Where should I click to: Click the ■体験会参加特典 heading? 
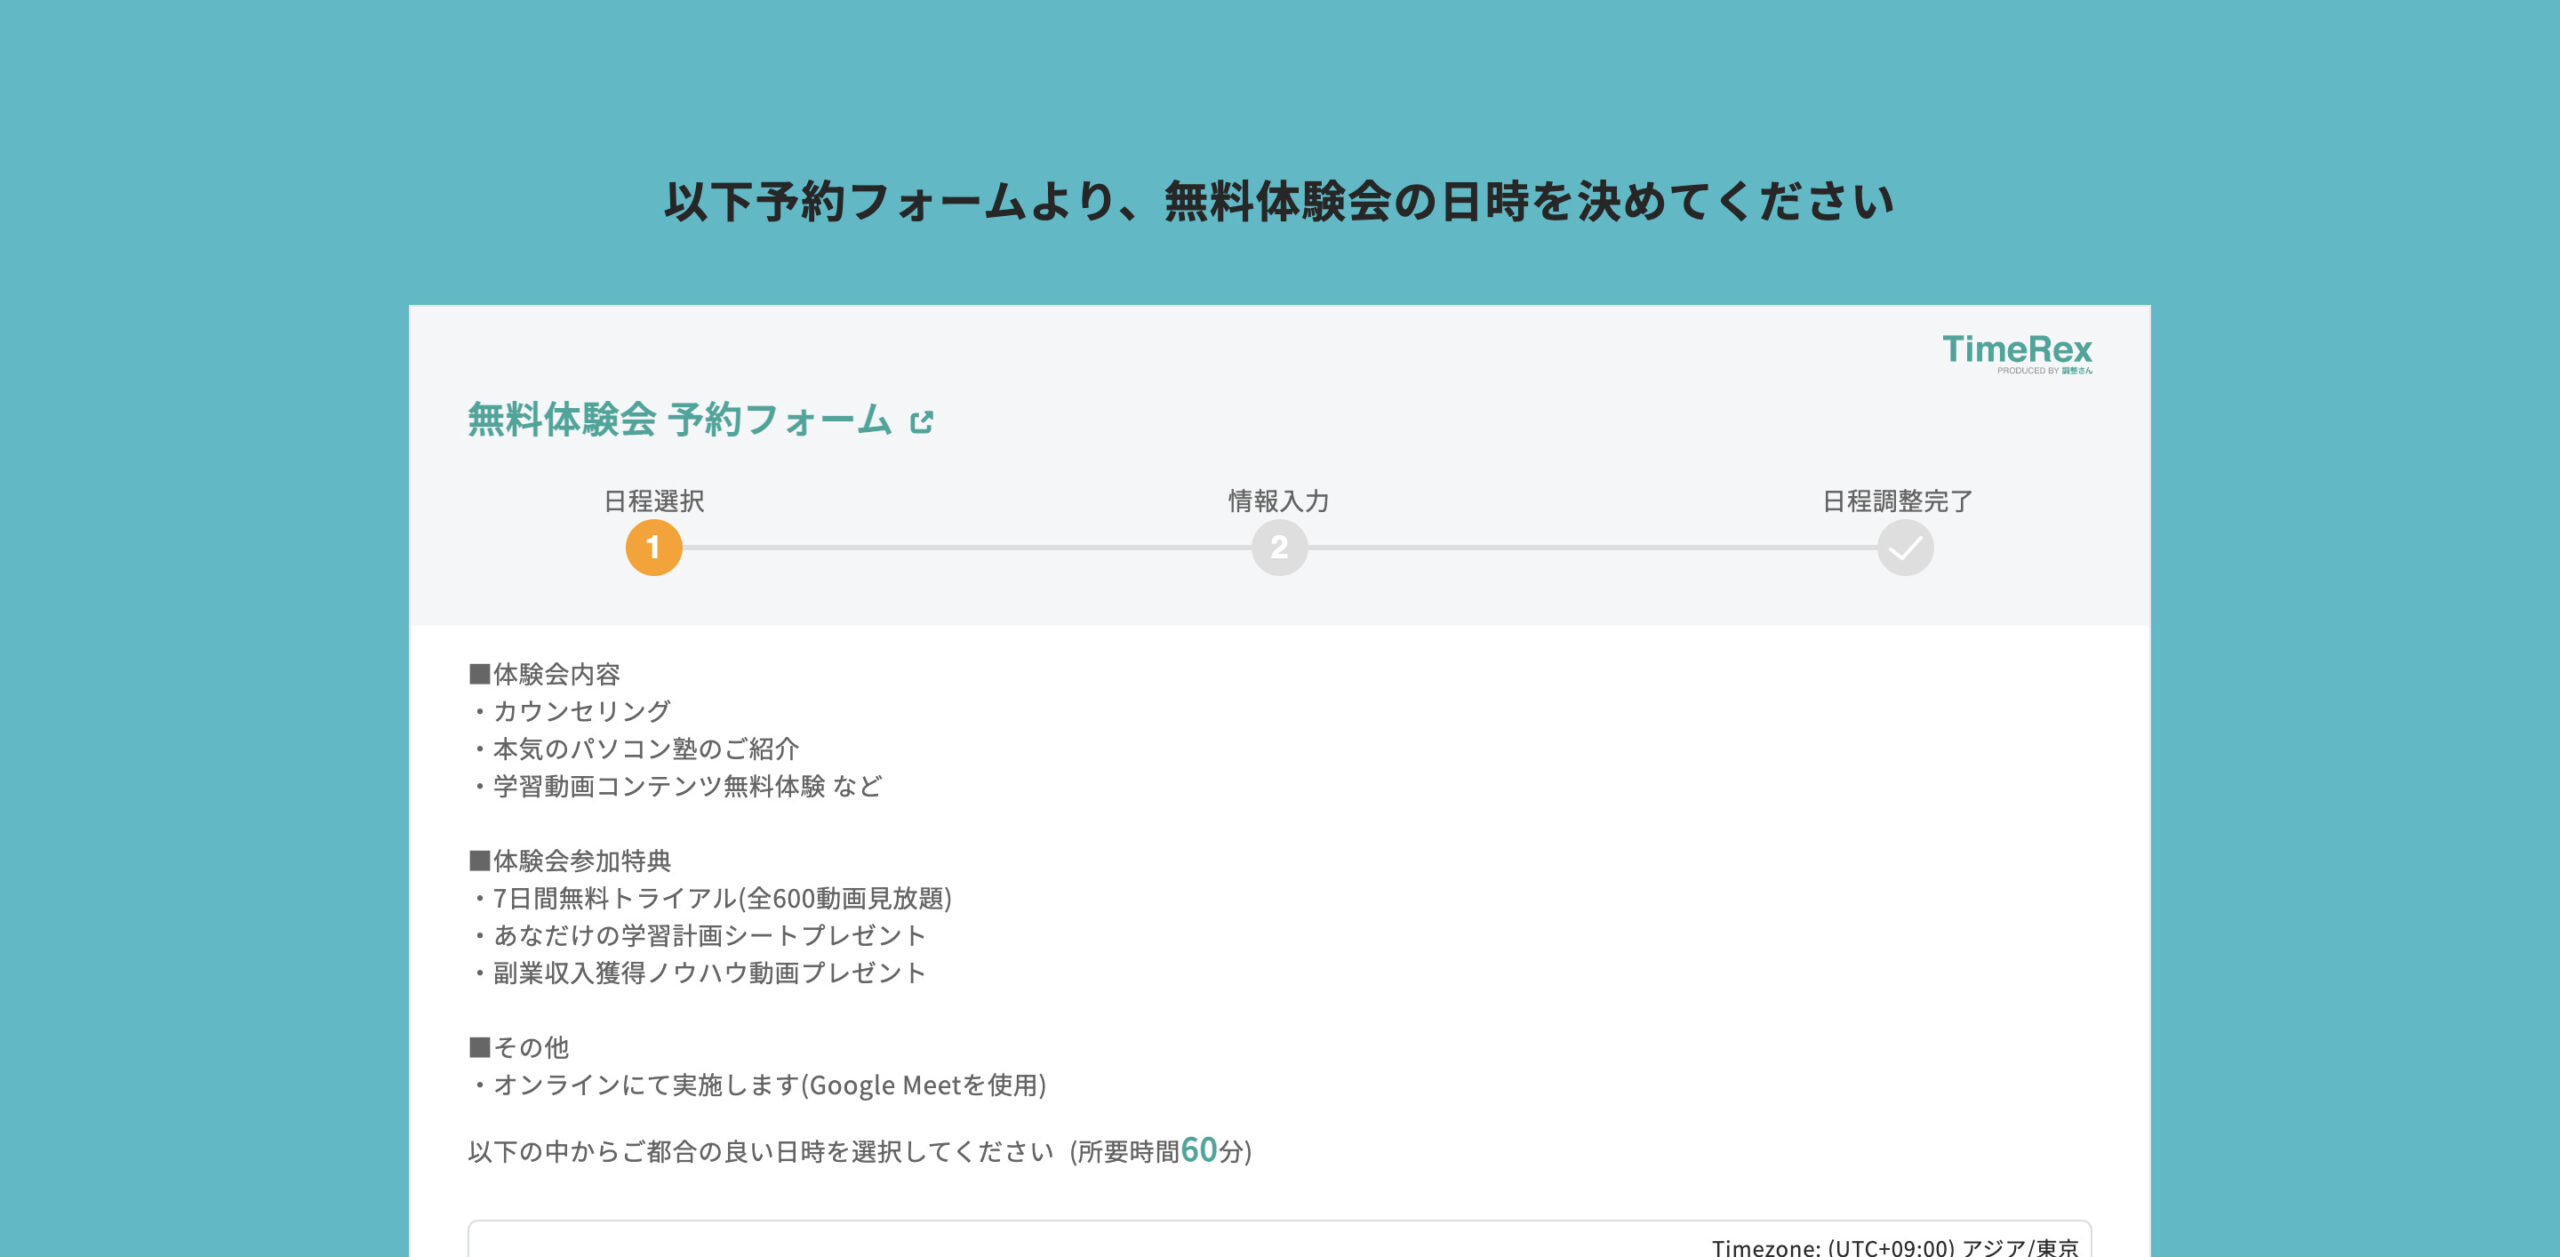pos(570,861)
